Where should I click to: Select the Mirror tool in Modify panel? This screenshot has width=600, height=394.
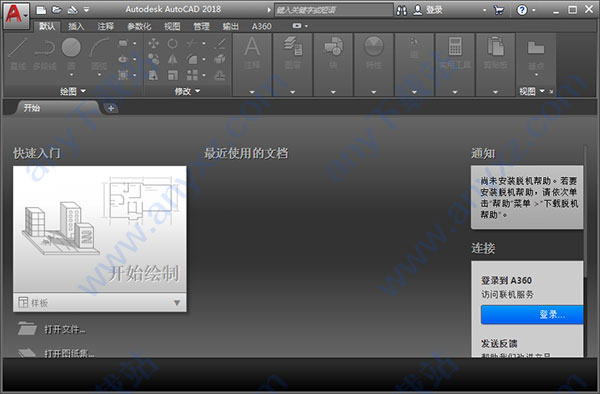coord(173,59)
